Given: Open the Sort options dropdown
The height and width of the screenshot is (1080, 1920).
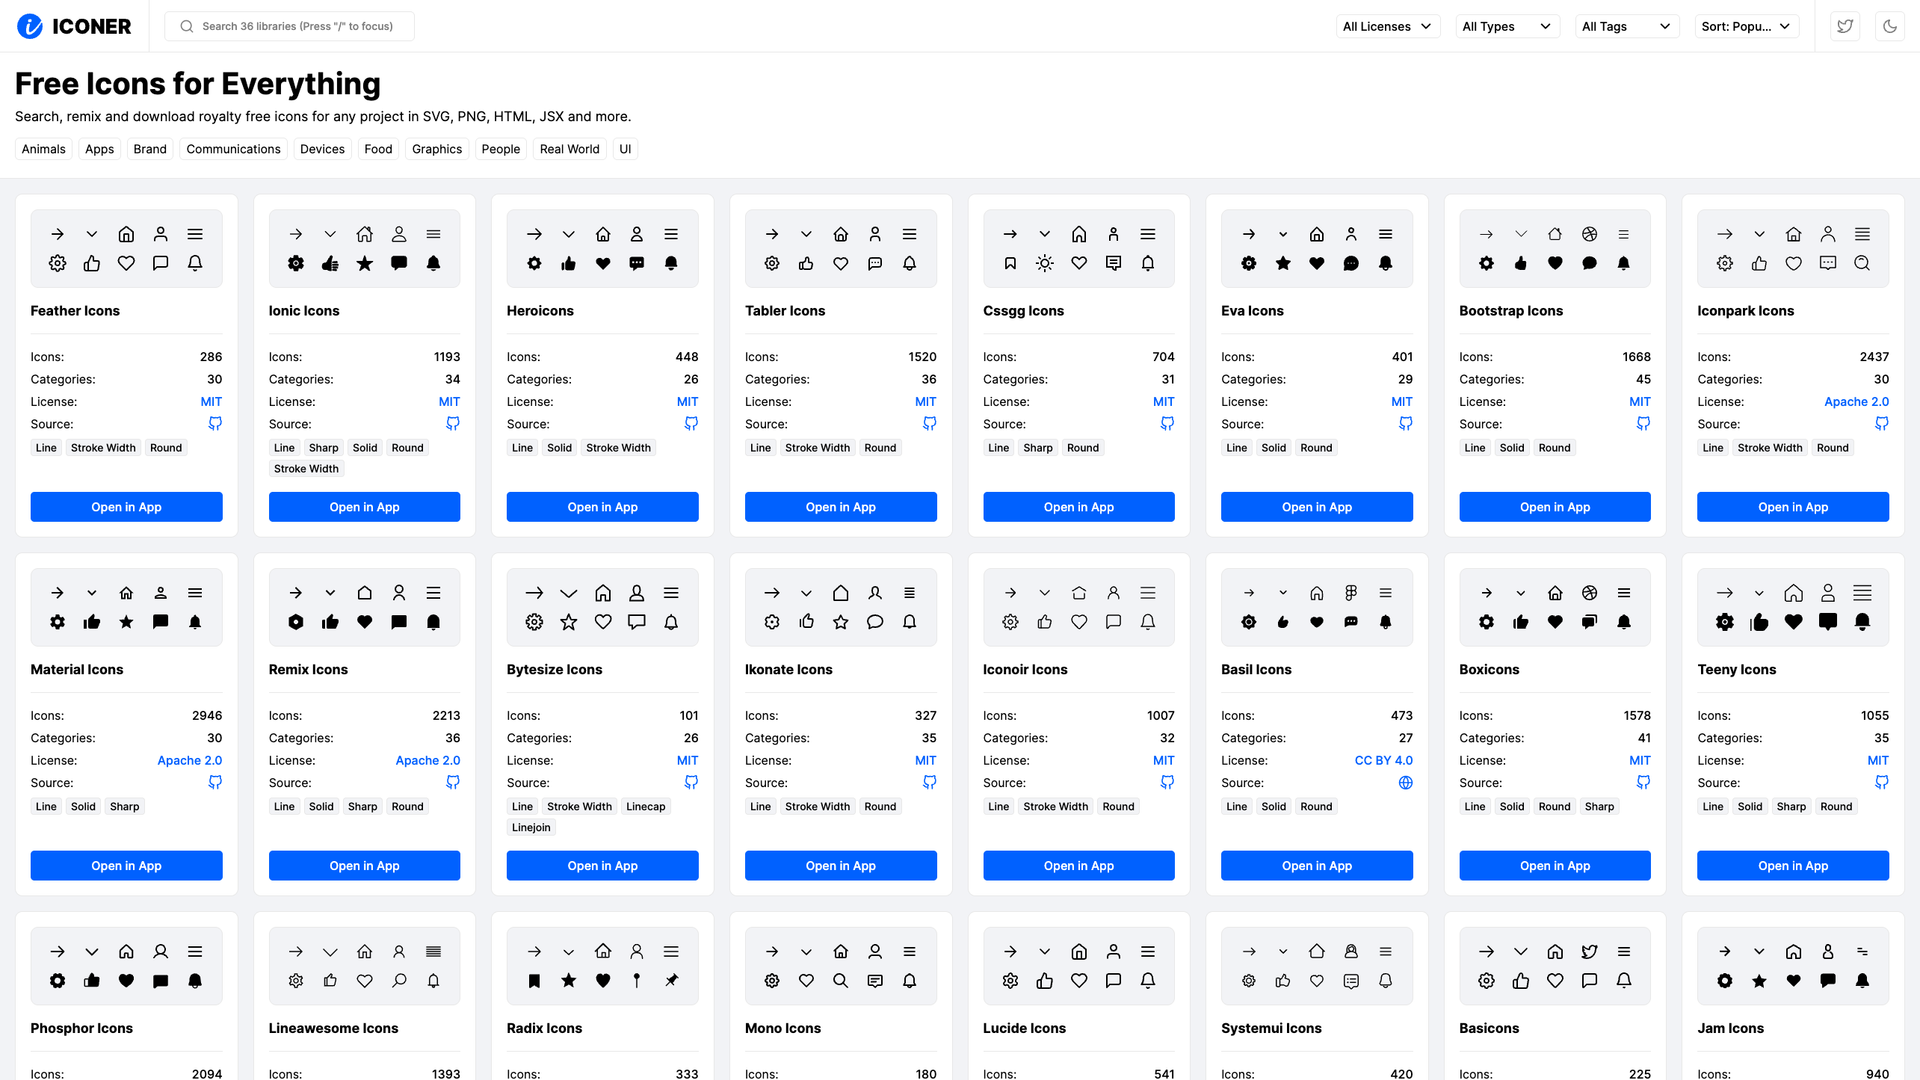Looking at the screenshot, I should tap(1746, 26).
